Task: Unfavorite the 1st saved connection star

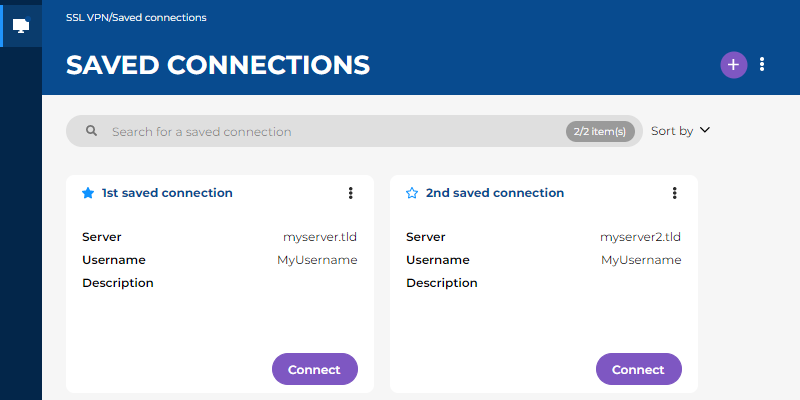Action: 88,193
